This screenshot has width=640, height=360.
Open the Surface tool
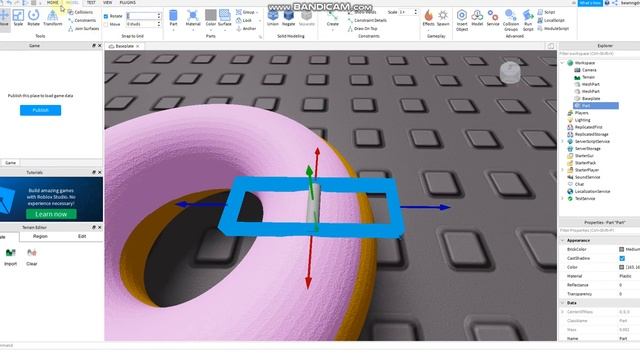224,18
